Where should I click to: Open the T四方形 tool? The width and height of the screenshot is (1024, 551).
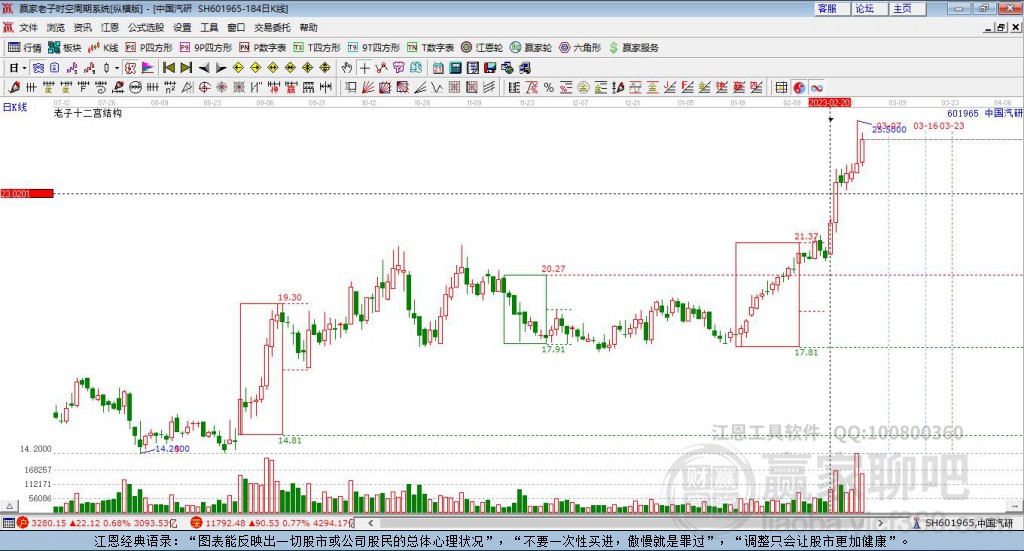(x=317, y=48)
